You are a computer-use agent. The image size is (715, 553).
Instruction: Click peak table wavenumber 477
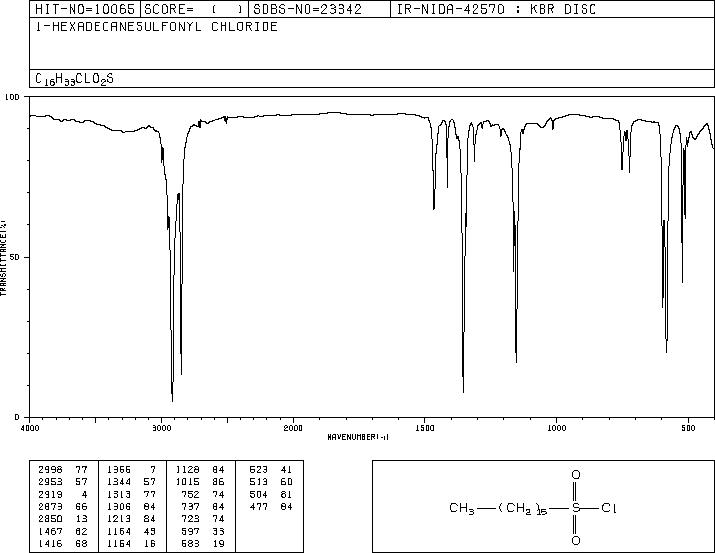click(259, 506)
